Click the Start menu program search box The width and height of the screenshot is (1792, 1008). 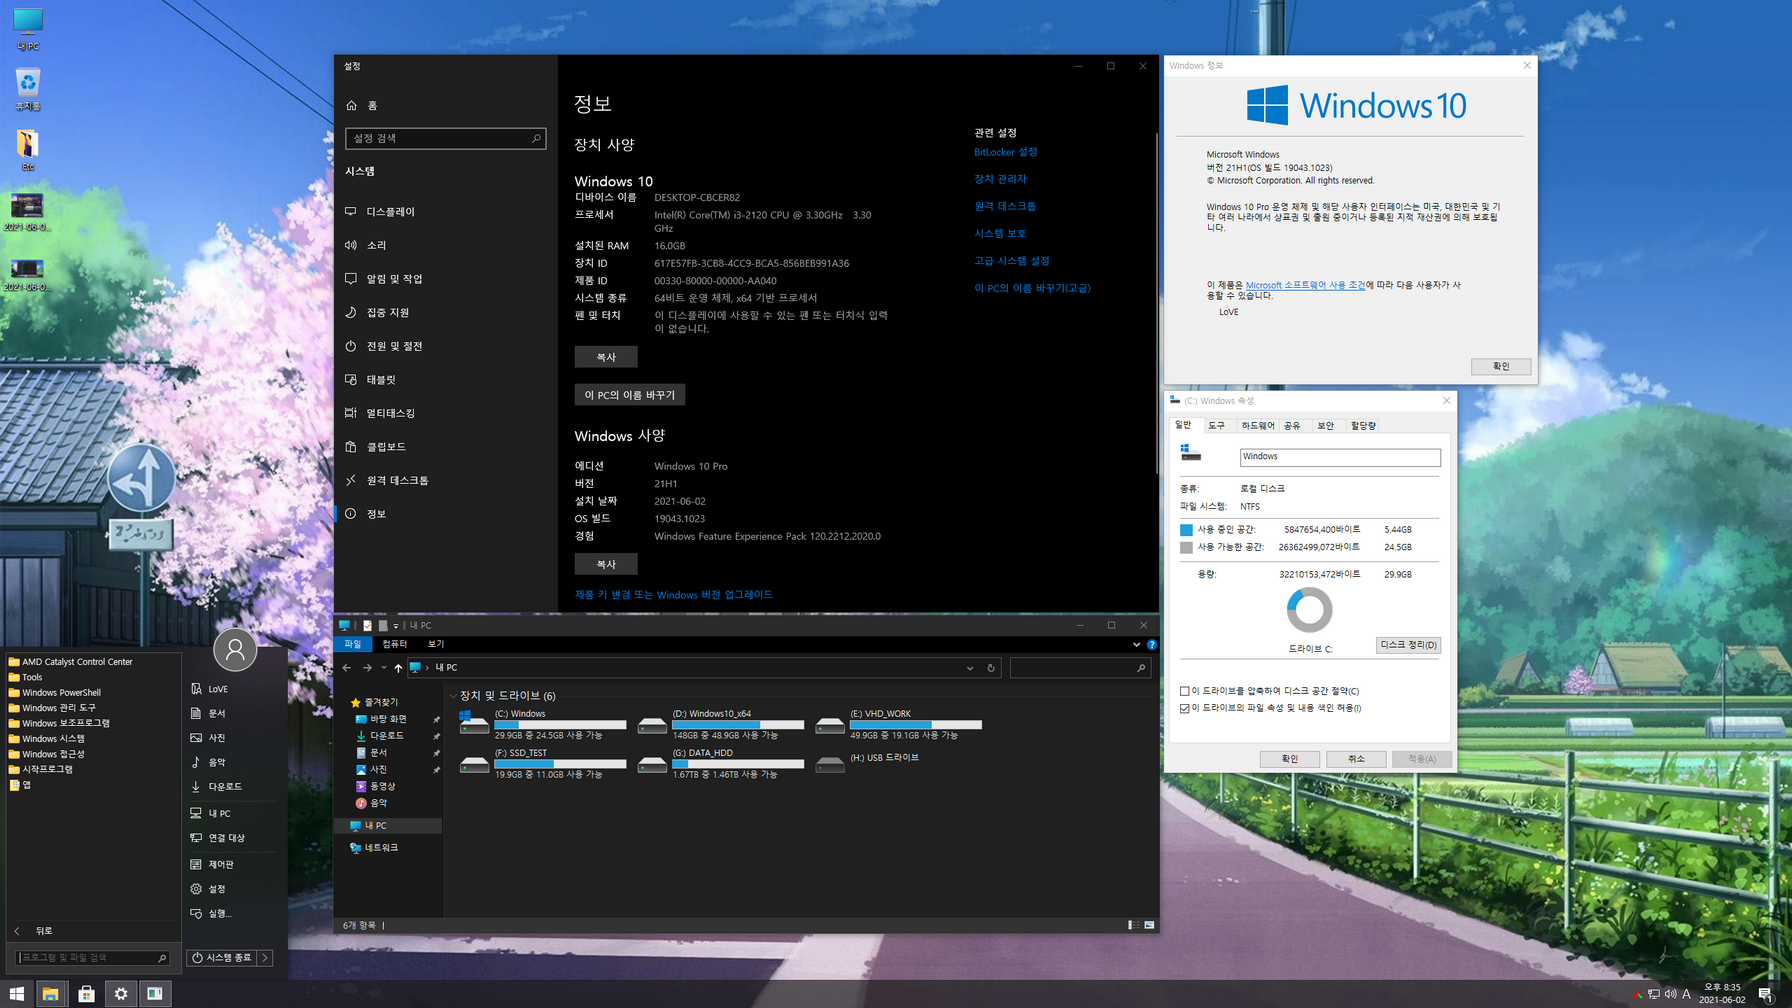click(91, 958)
